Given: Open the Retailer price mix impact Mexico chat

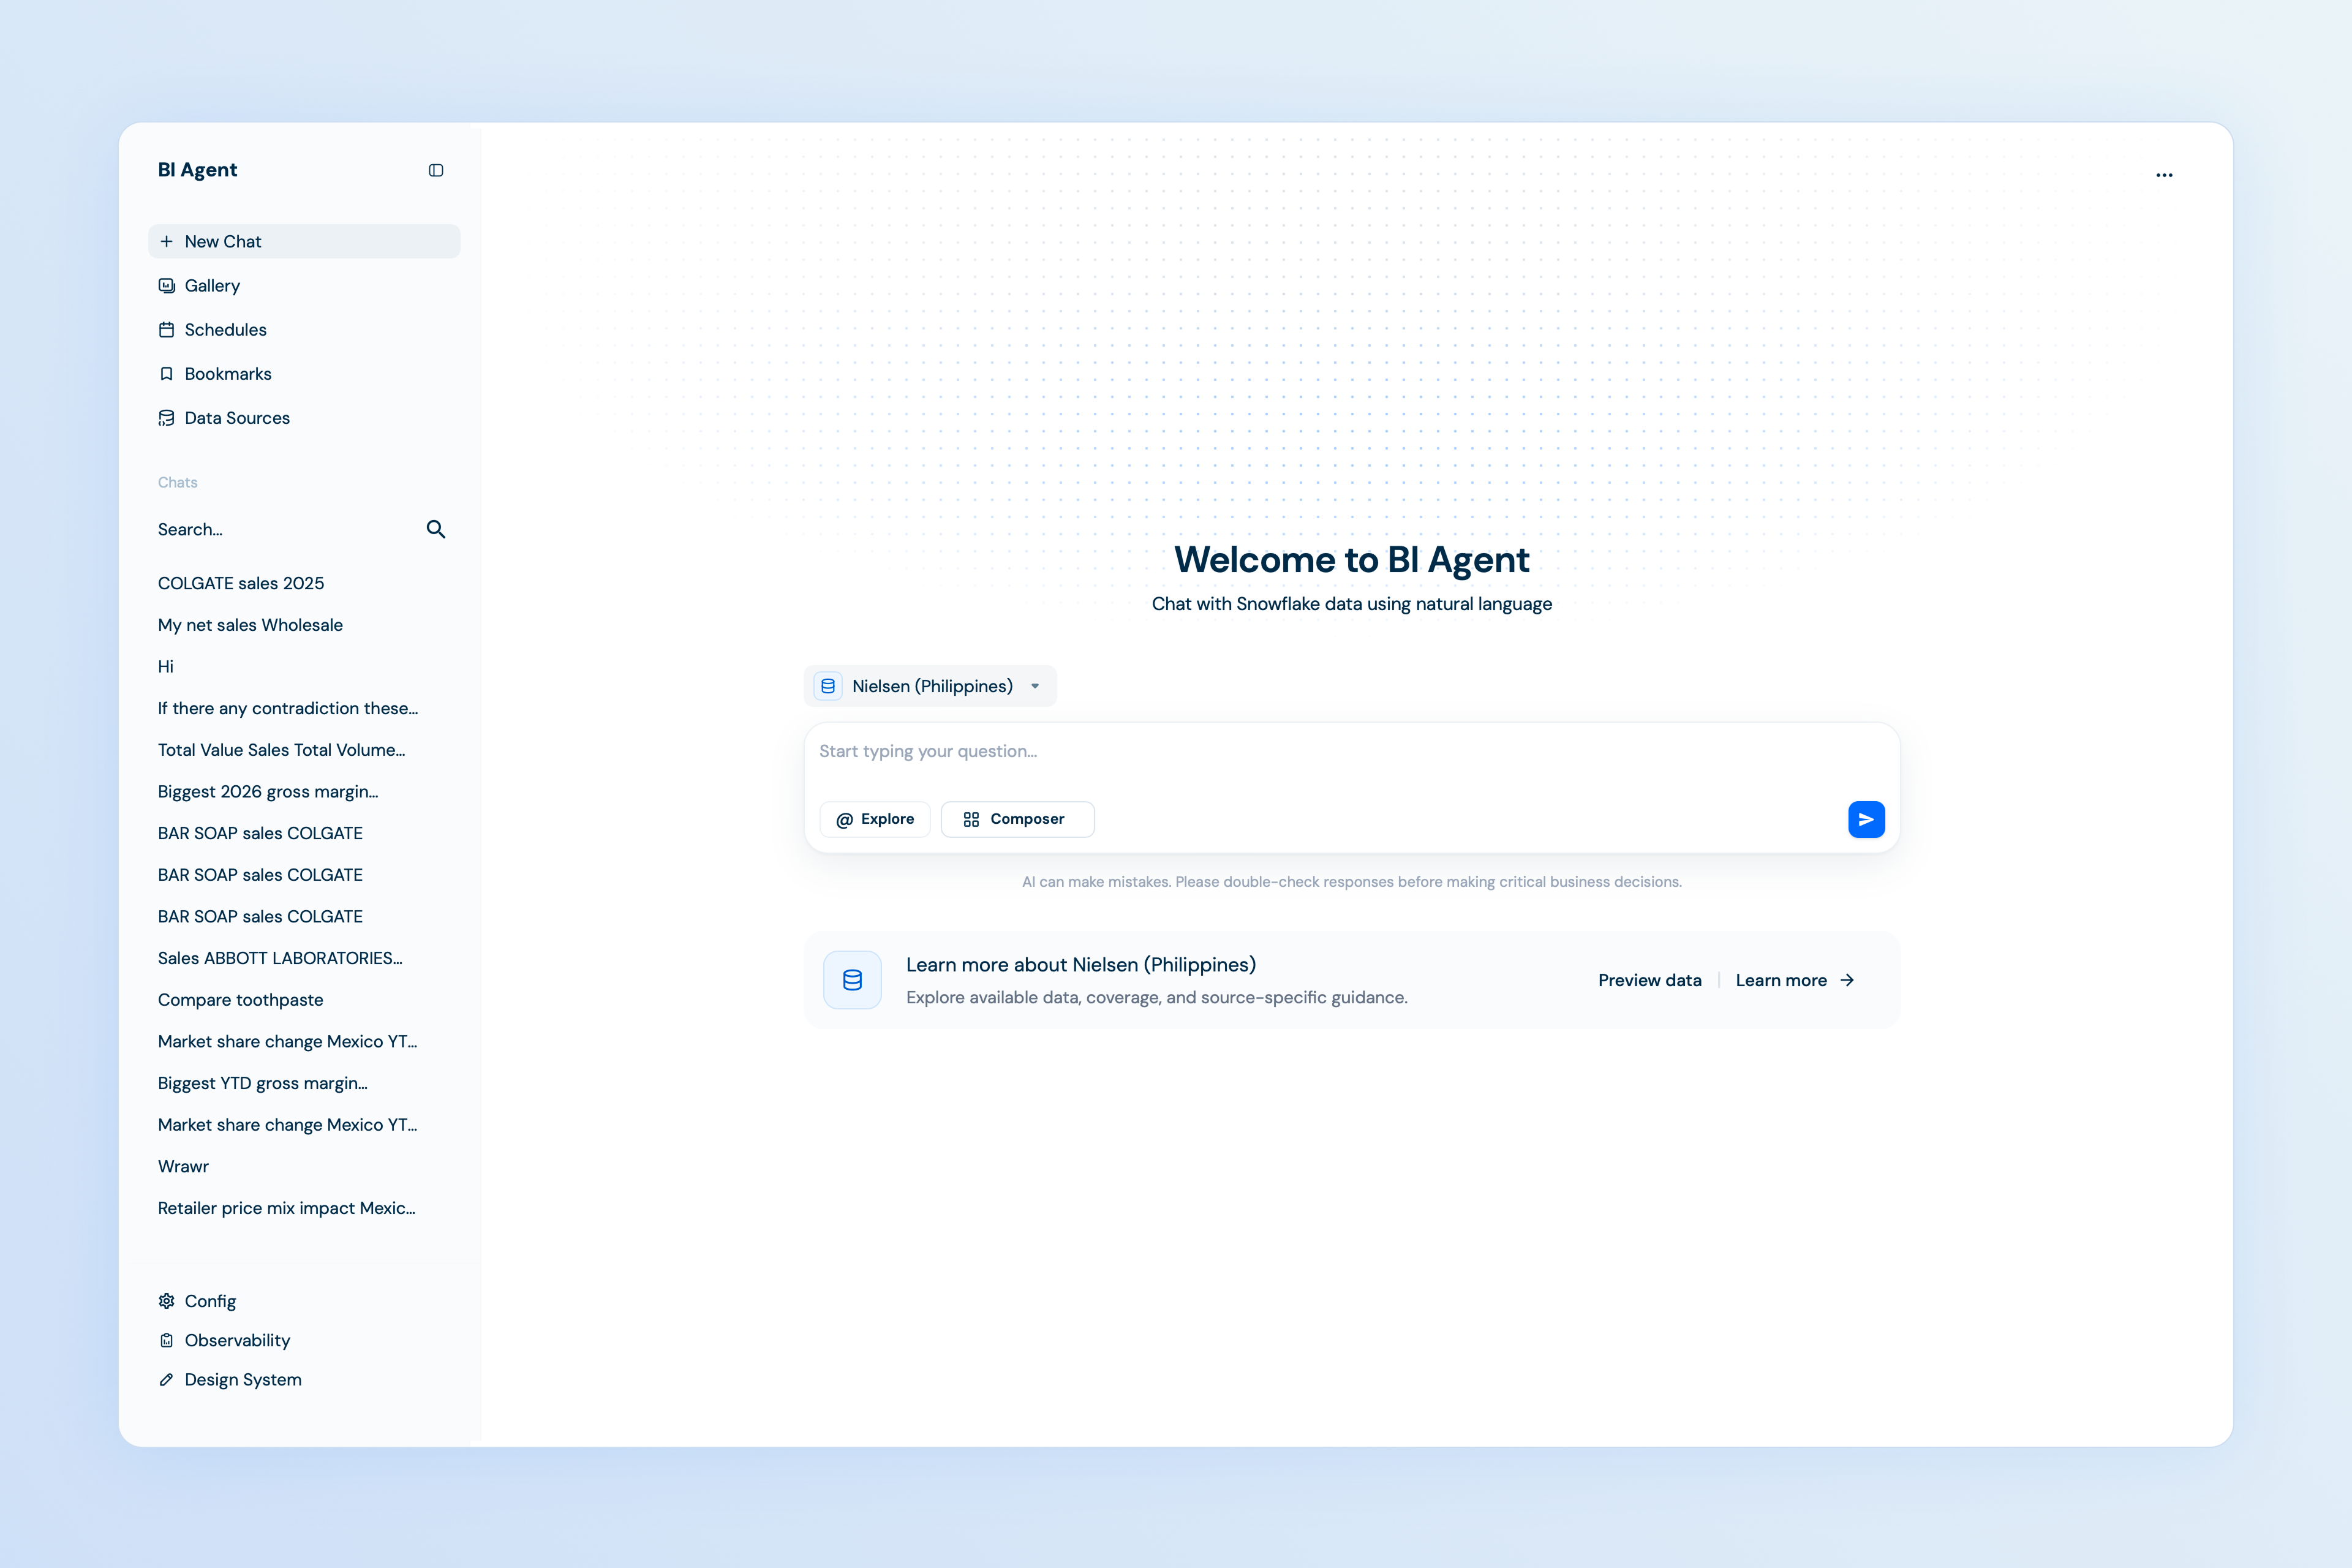Looking at the screenshot, I should pyautogui.click(x=287, y=1208).
